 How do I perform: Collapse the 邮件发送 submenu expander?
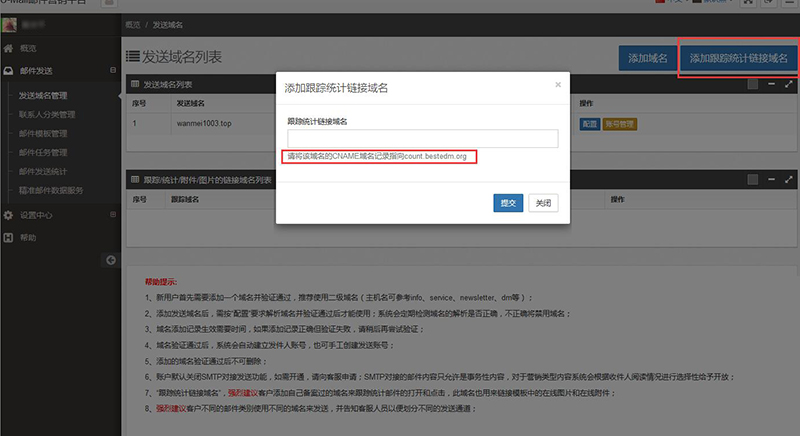tap(113, 71)
